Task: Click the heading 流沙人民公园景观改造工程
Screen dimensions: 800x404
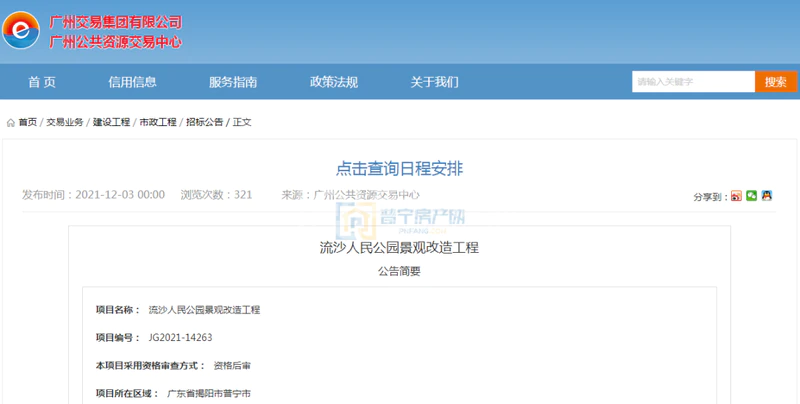Action: pos(399,248)
